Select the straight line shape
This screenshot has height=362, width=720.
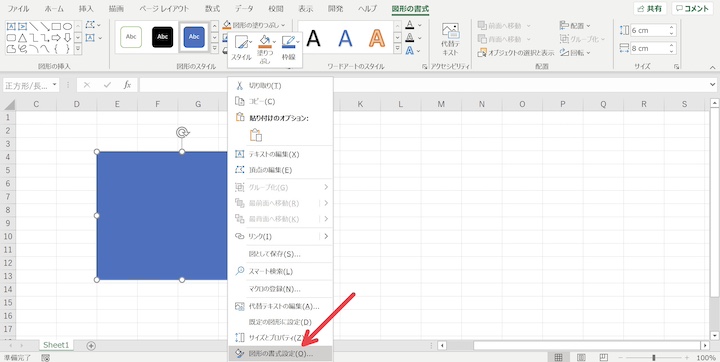[x=34, y=26]
